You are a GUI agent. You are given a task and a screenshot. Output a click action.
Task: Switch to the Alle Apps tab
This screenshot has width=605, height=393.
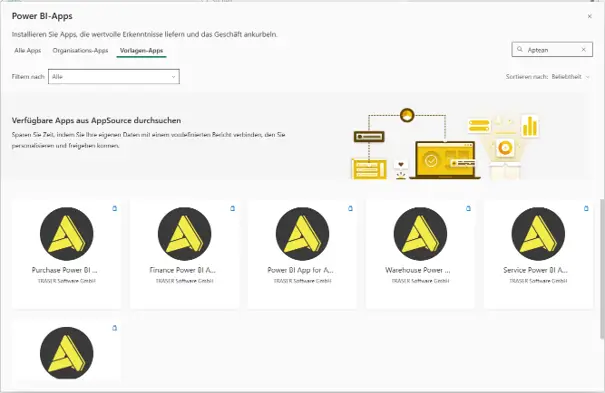pyautogui.click(x=28, y=51)
